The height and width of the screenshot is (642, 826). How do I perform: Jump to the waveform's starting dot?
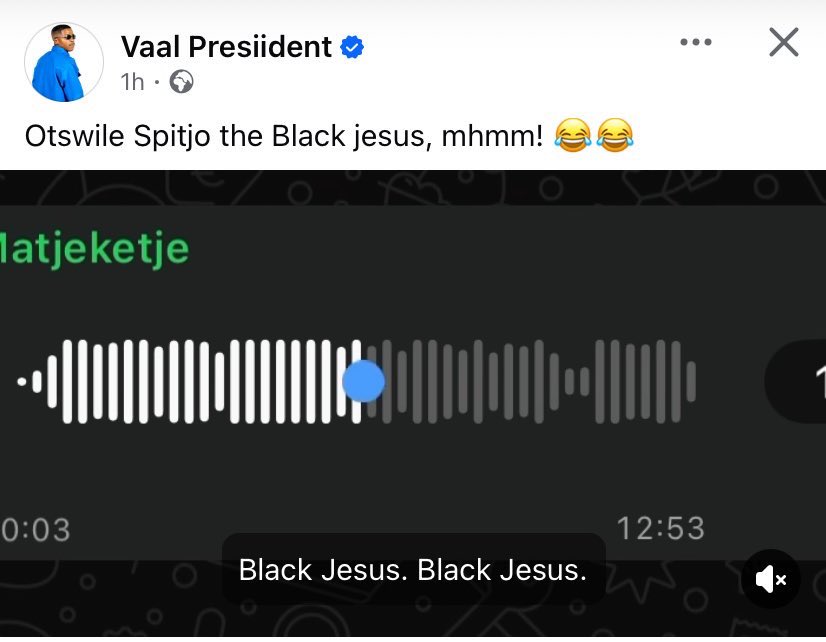(x=22, y=381)
